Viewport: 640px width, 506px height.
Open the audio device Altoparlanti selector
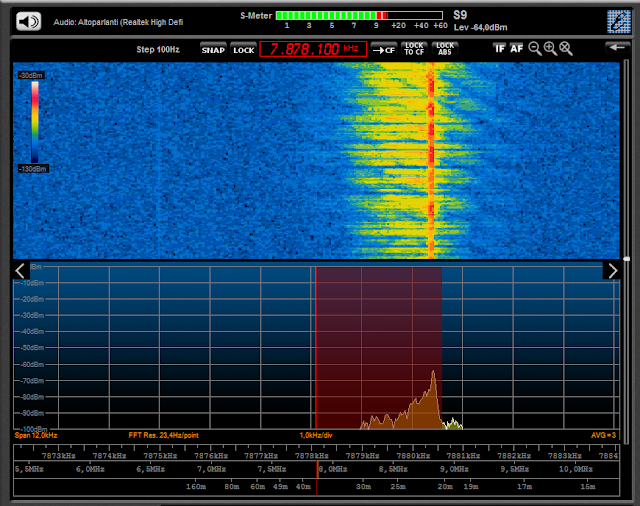(118, 22)
